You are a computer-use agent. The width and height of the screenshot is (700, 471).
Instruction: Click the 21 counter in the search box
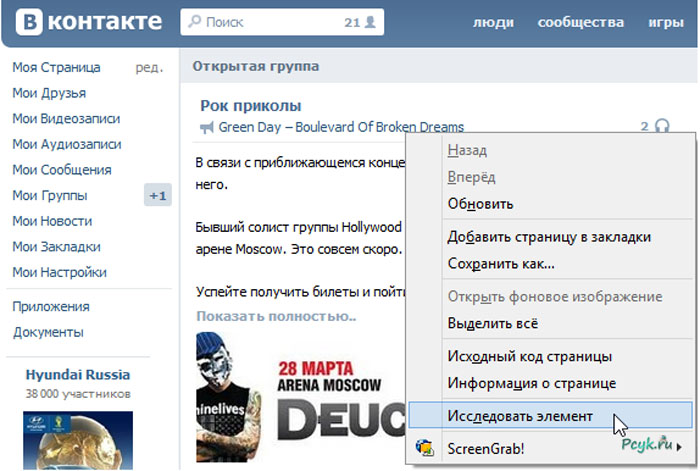pos(352,22)
